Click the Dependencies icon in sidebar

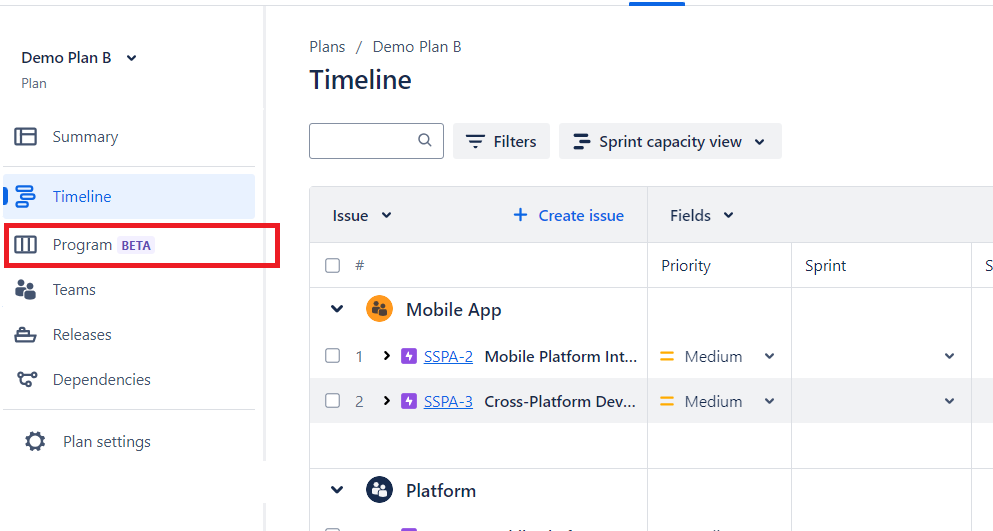click(25, 380)
